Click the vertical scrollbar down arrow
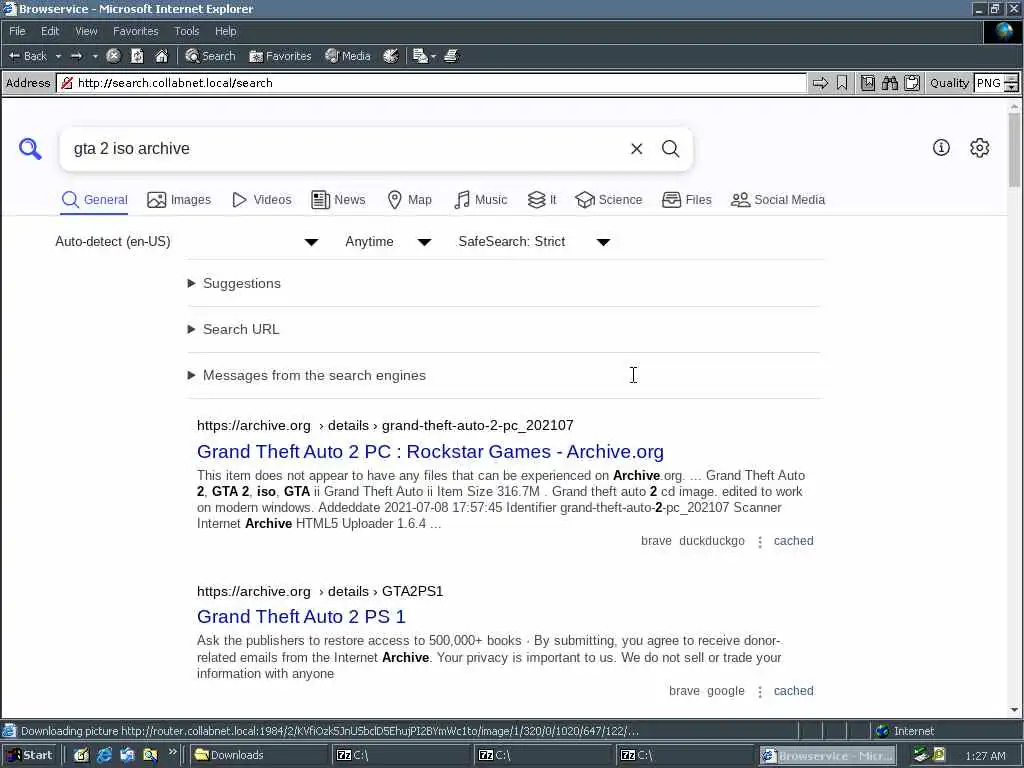Screen dimensions: 1024x768 (x=1014, y=710)
